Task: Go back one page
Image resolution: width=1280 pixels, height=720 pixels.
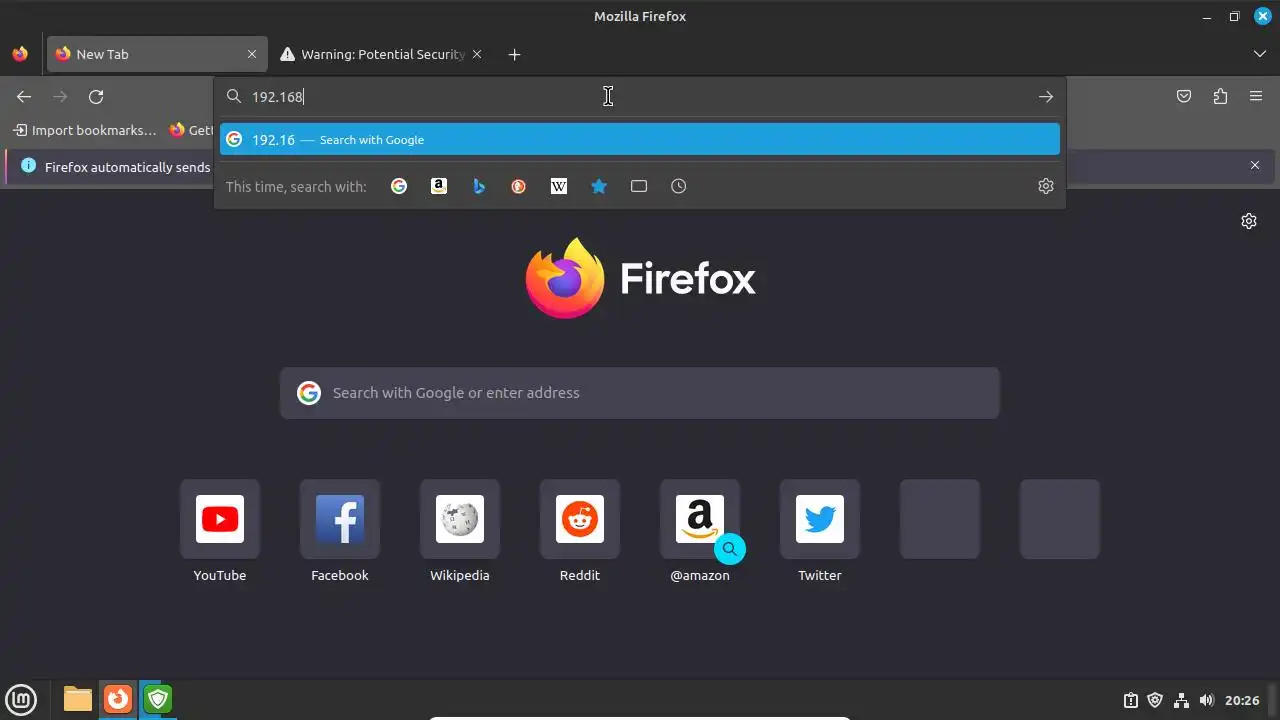Action: (24, 97)
